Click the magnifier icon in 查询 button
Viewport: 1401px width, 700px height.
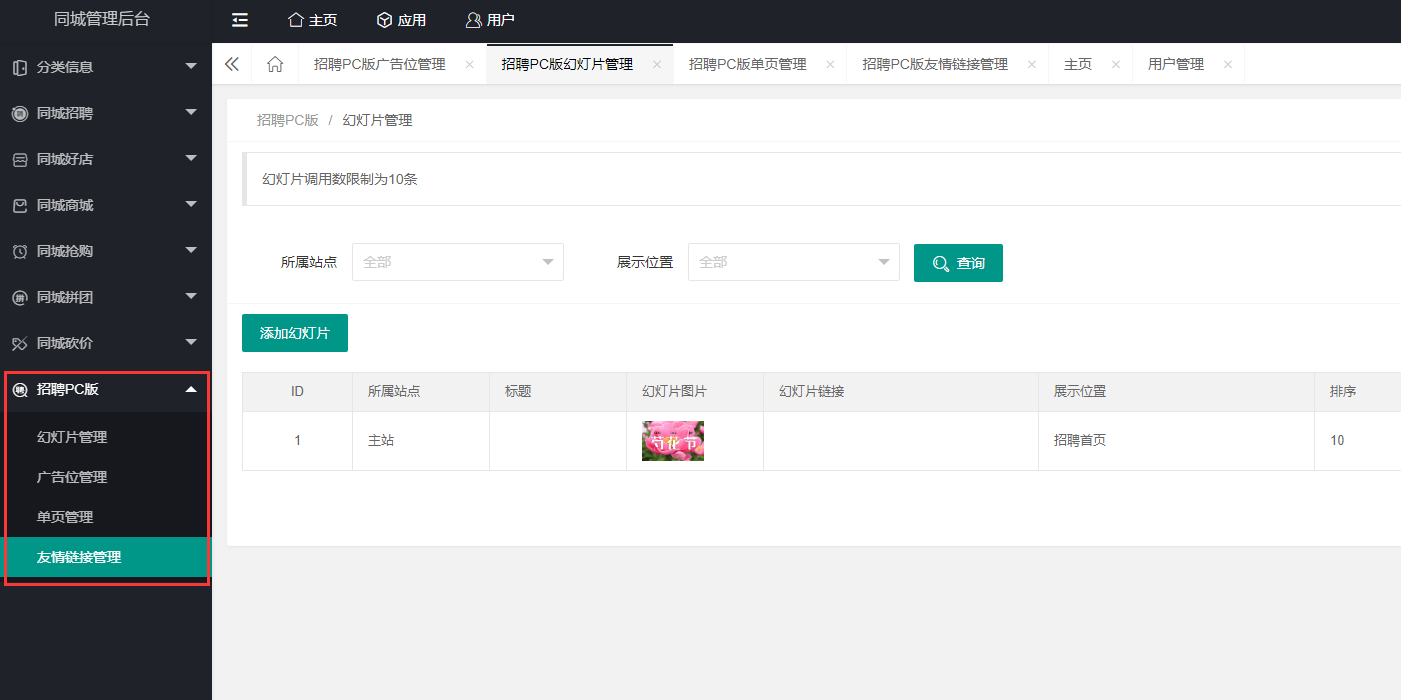[x=941, y=263]
